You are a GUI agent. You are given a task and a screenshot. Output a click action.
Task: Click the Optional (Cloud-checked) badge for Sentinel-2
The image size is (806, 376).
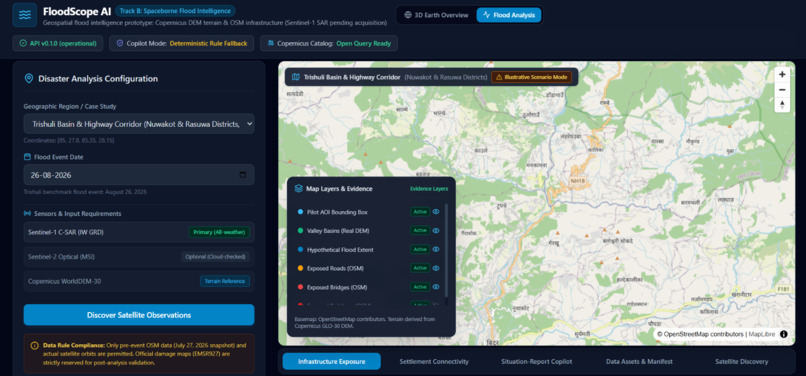(x=215, y=257)
